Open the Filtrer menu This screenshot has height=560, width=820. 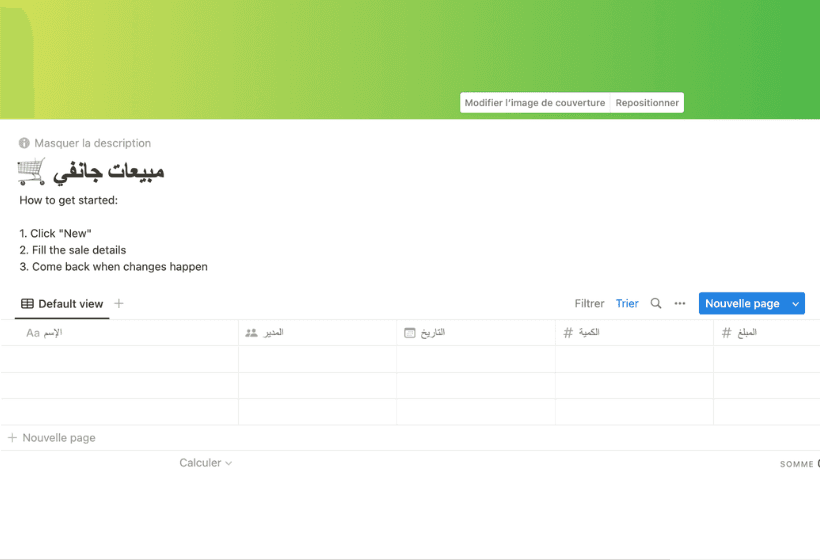(589, 303)
